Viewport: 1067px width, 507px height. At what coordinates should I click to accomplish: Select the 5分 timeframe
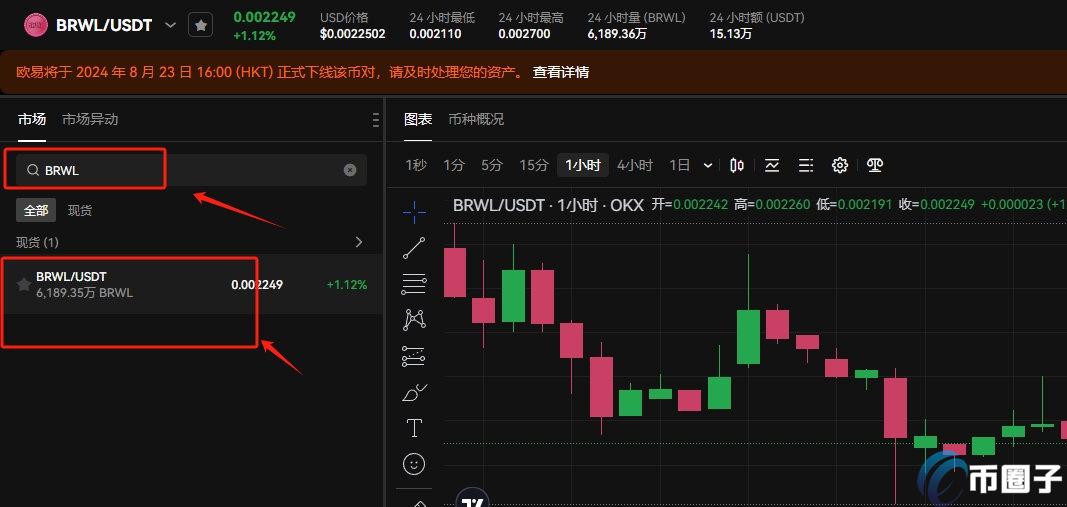pos(491,165)
